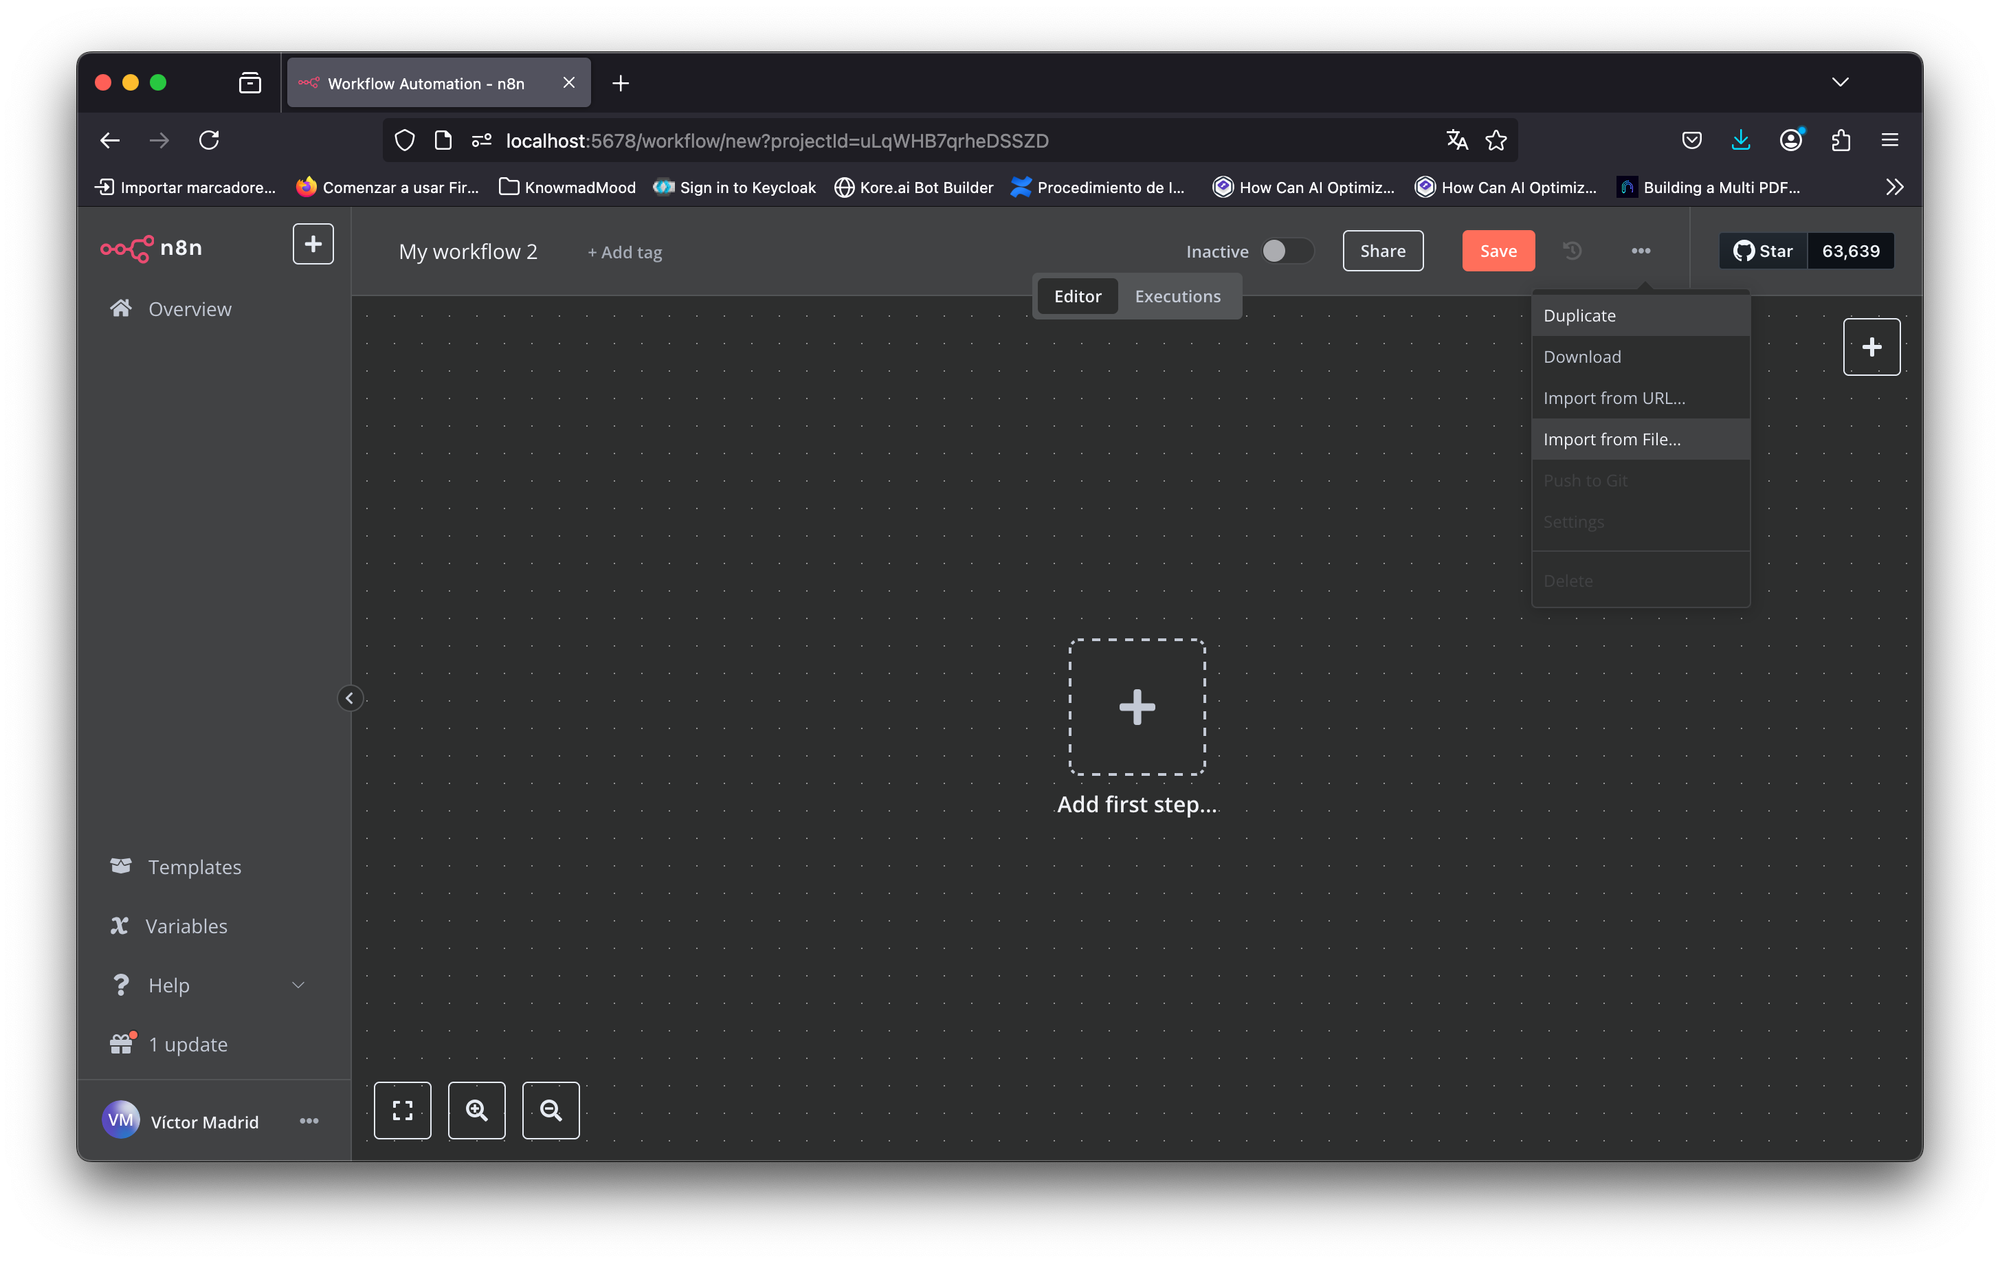Fit canvas view to screen

(403, 1110)
